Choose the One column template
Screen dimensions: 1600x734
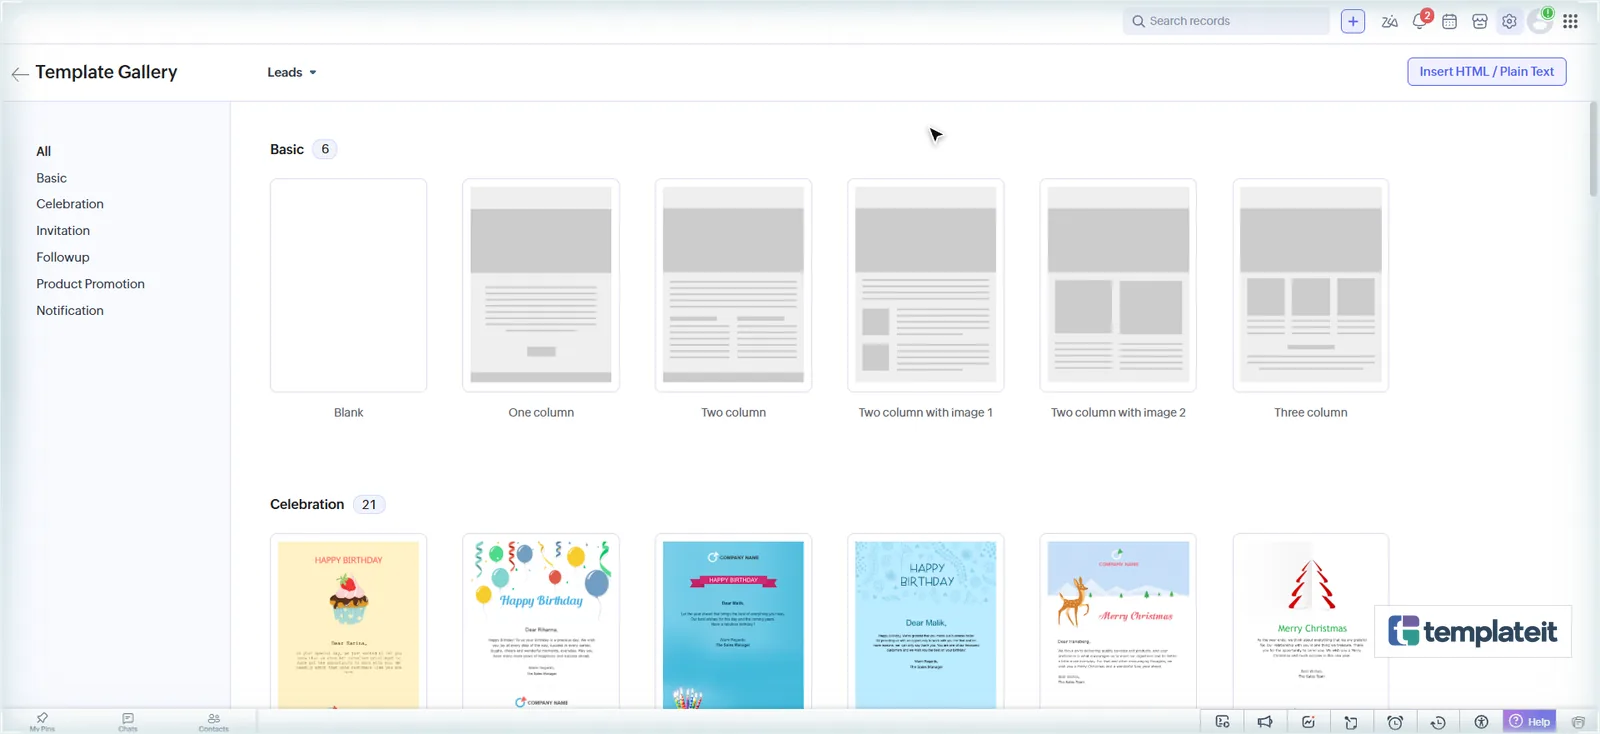(541, 285)
